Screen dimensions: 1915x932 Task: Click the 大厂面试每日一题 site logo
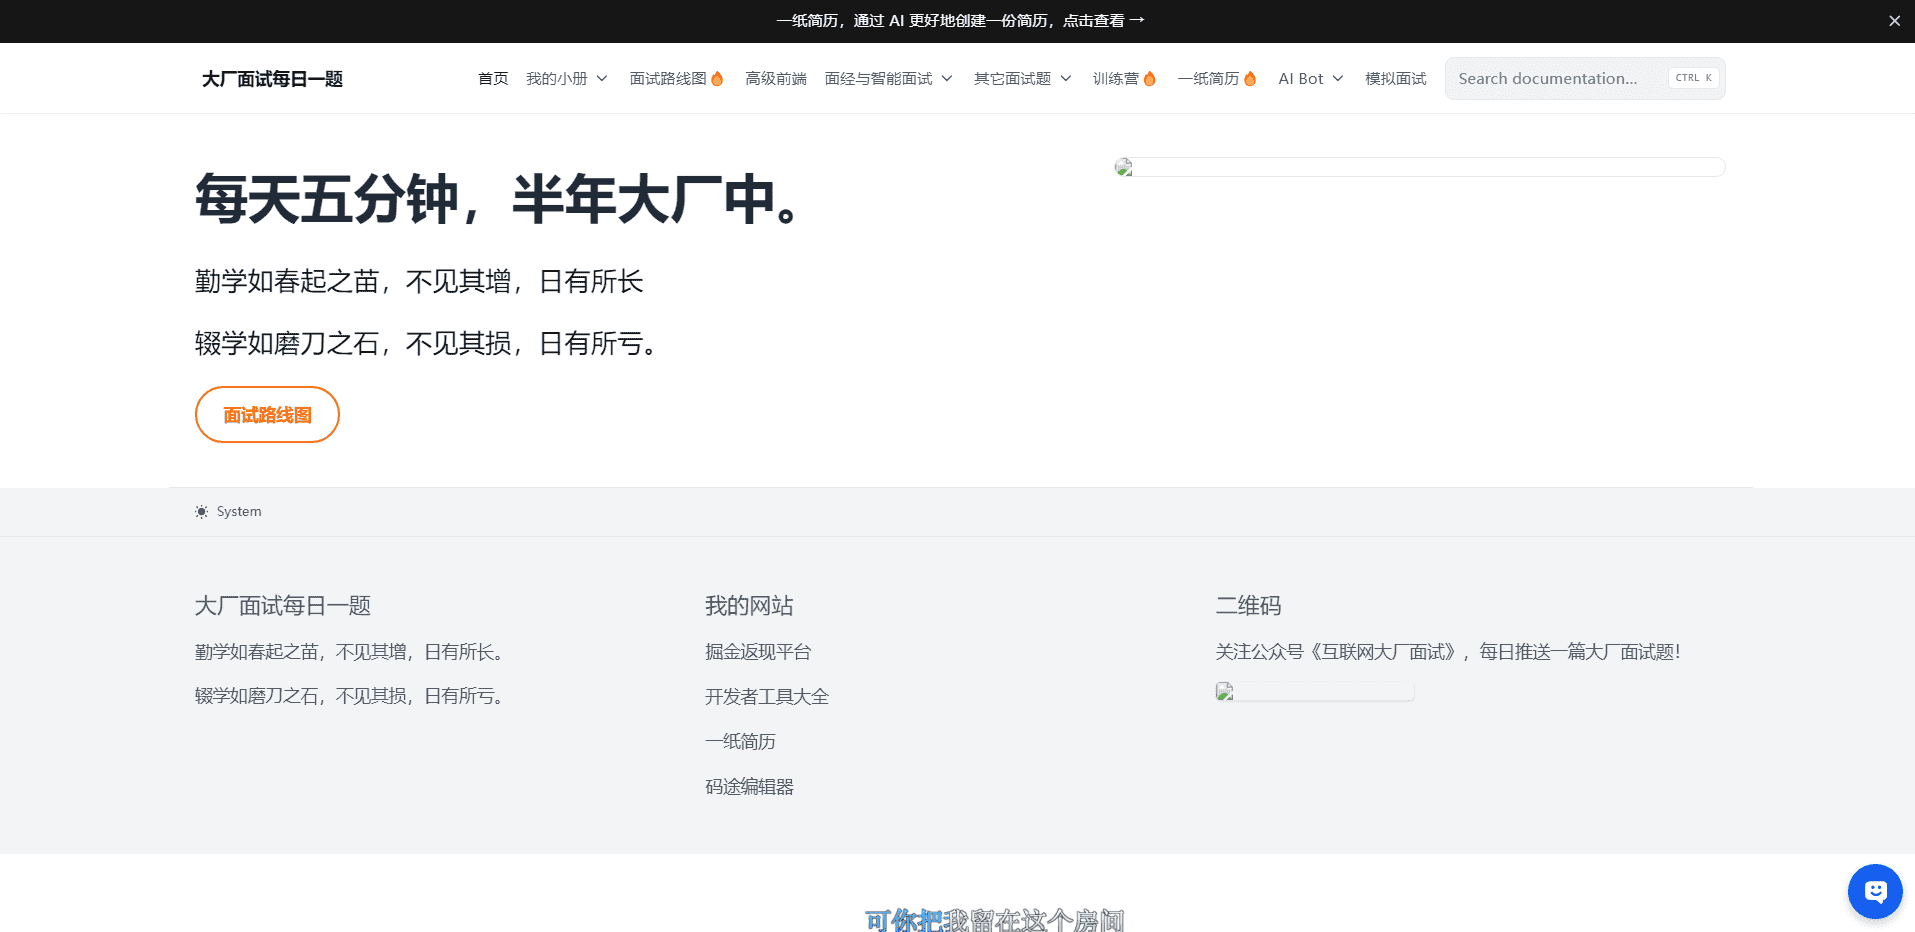pos(272,79)
